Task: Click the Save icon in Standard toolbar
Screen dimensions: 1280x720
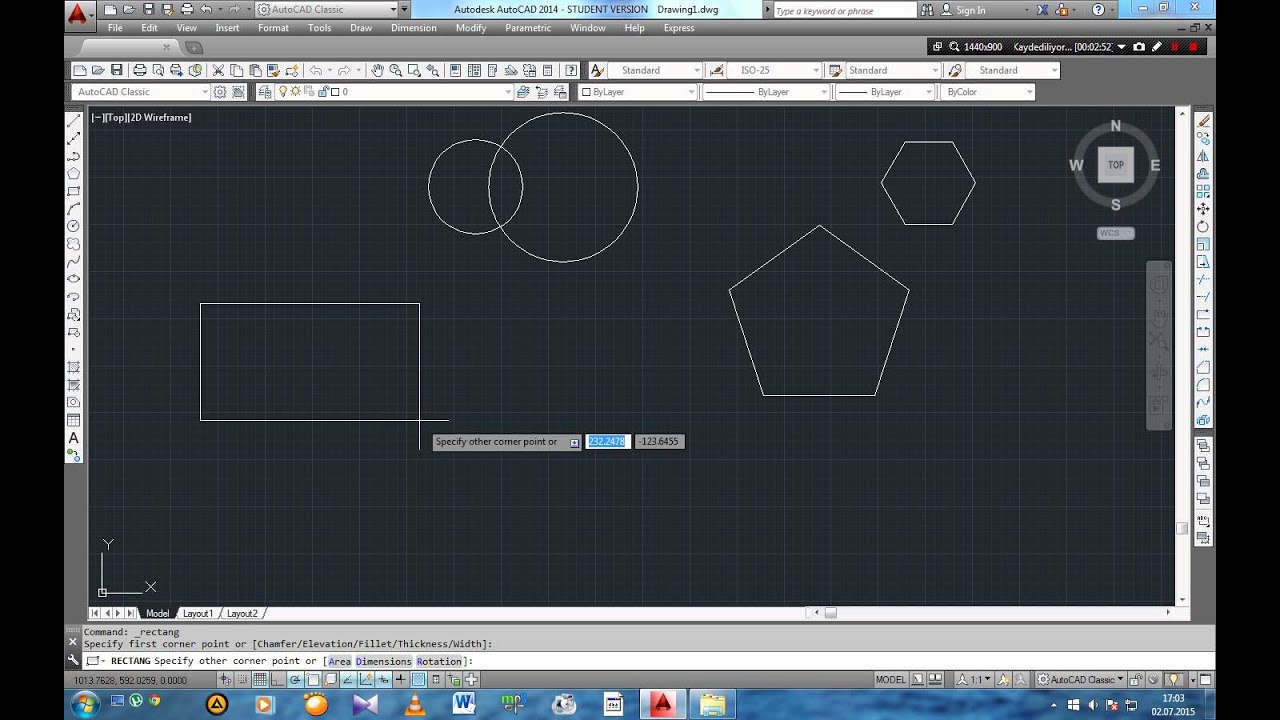Action: (117, 70)
